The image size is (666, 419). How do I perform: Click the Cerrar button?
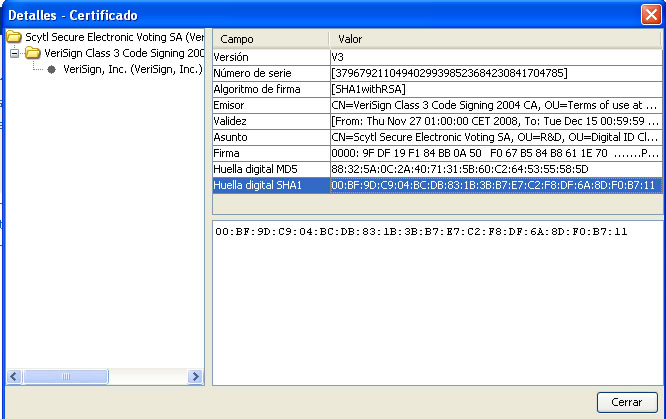click(x=627, y=402)
